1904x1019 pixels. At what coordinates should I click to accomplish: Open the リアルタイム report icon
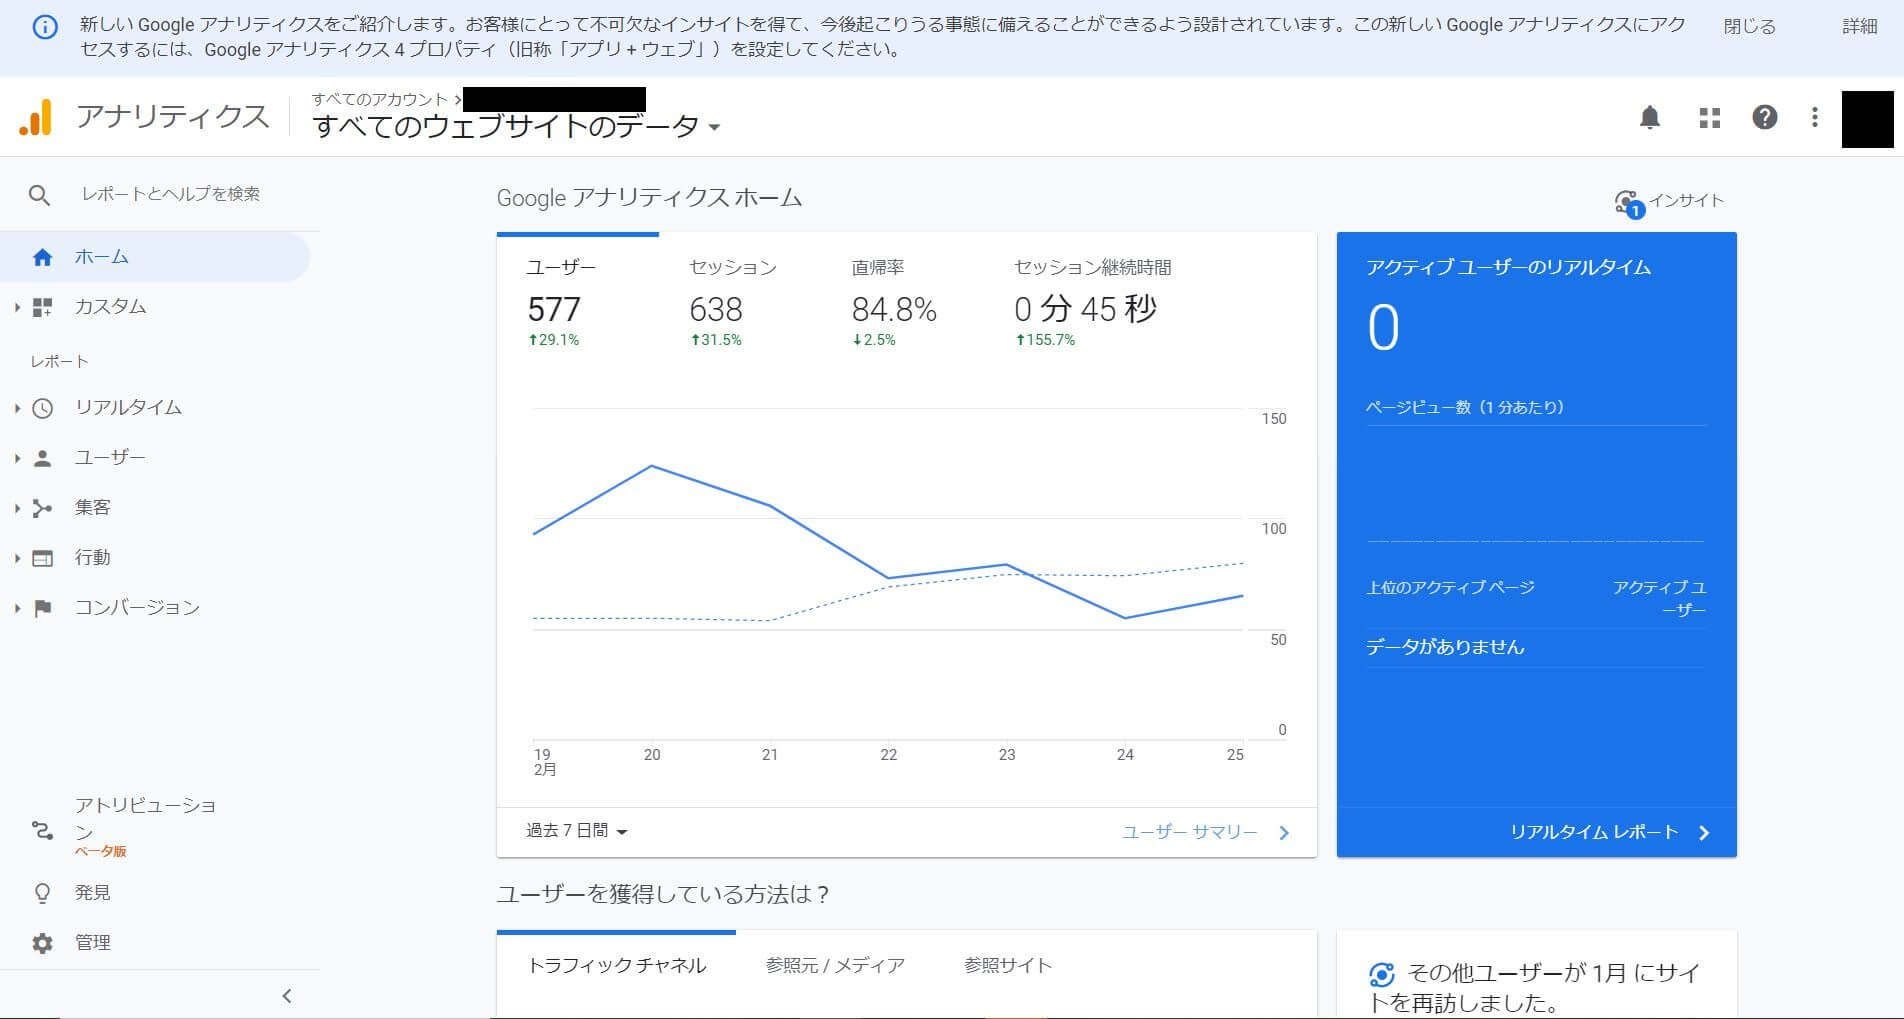point(41,407)
